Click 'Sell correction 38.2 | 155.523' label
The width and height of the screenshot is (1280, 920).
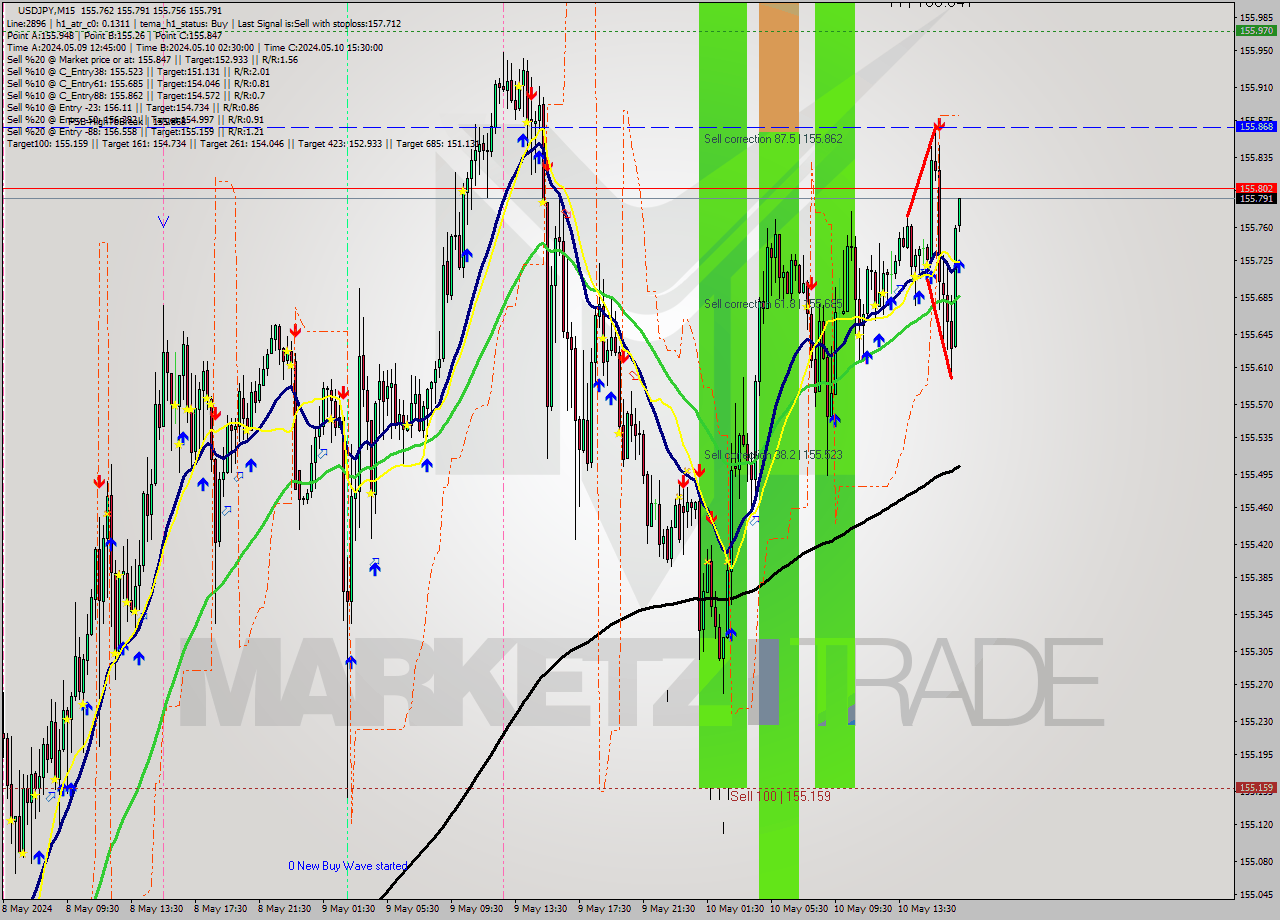pyautogui.click(x=773, y=455)
